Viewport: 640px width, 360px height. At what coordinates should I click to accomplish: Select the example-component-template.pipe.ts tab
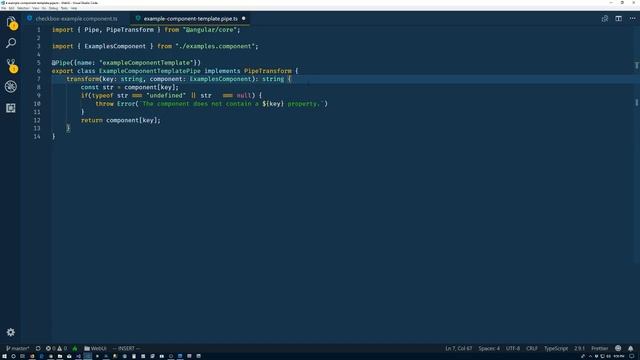[x=190, y=19]
